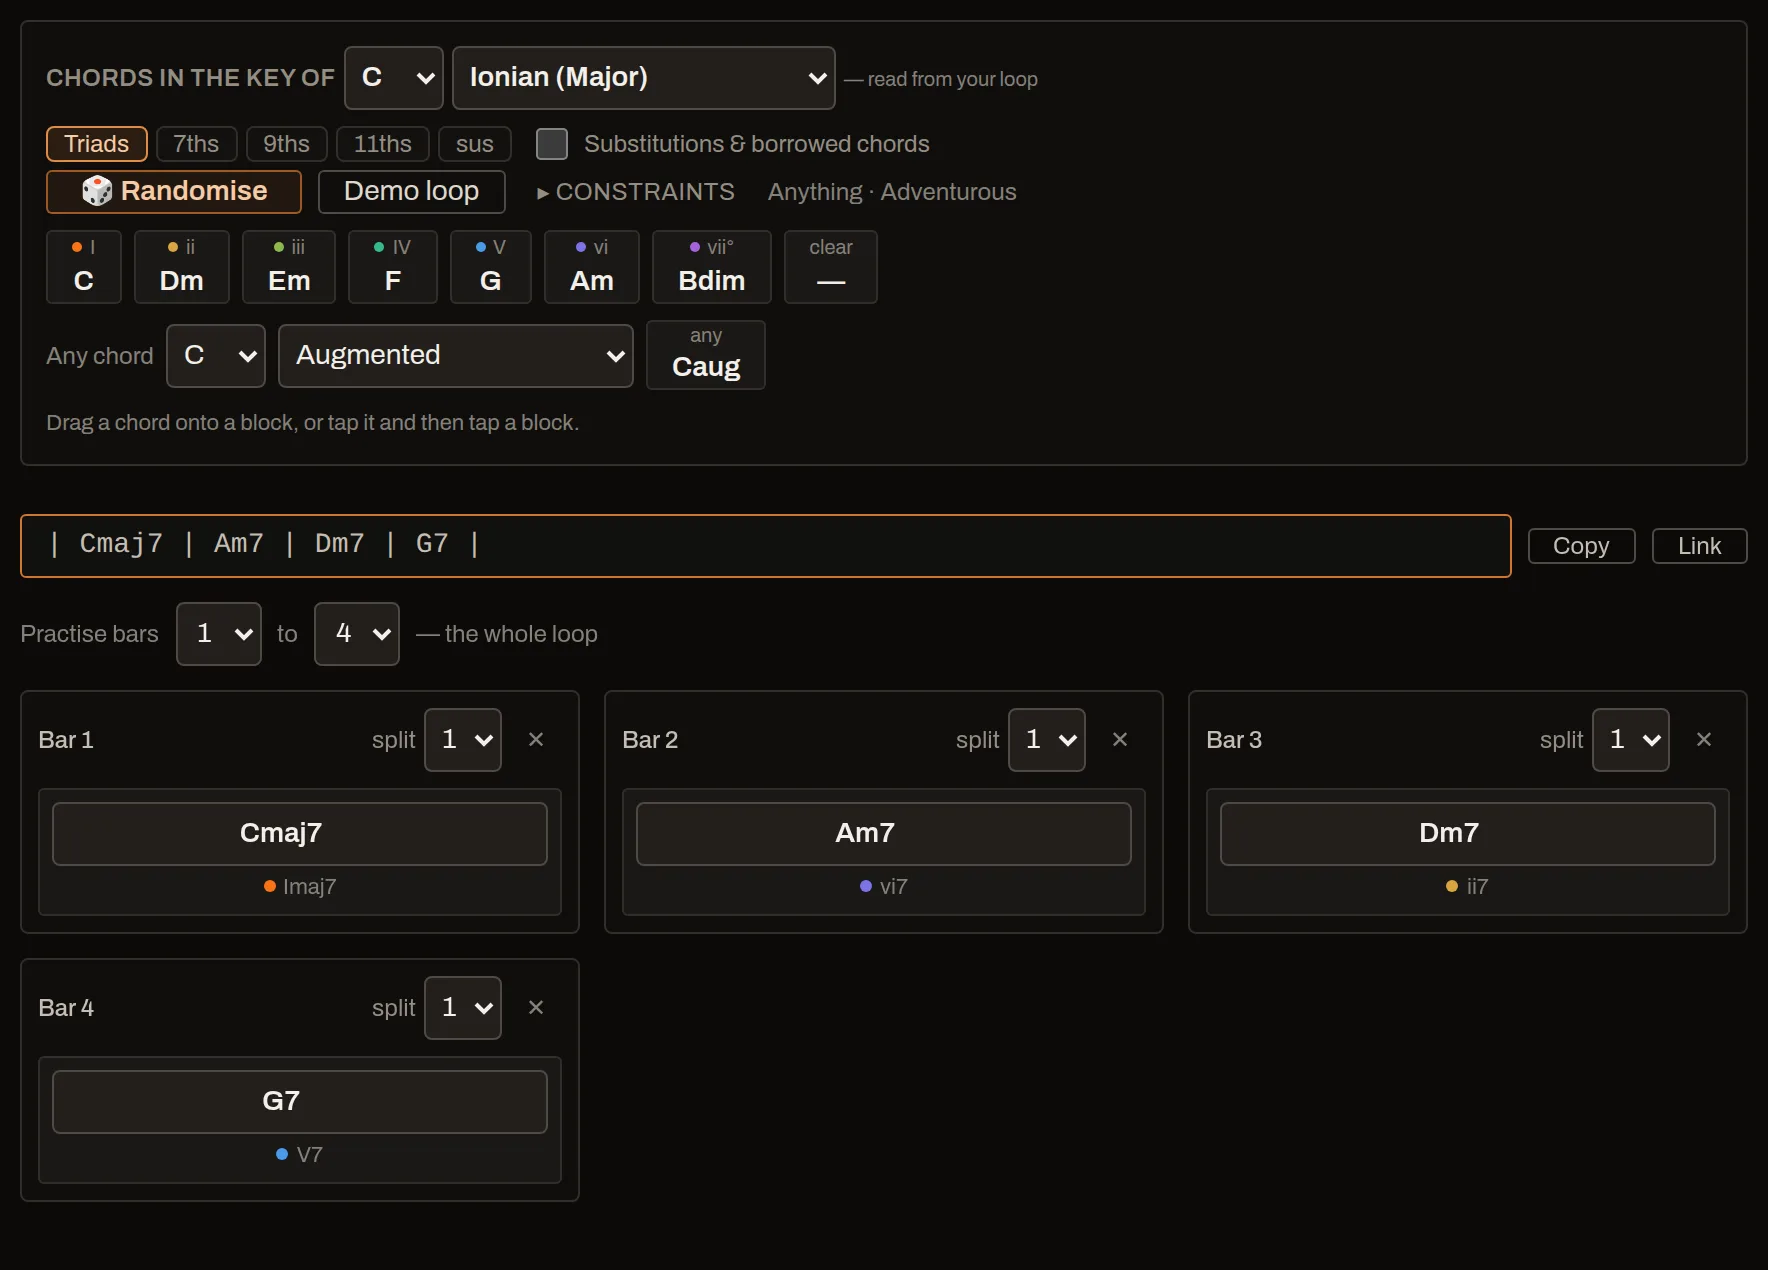The width and height of the screenshot is (1768, 1270).
Task: Delete Bar 4 using the × icon
Action: [x=536, y=1008]
